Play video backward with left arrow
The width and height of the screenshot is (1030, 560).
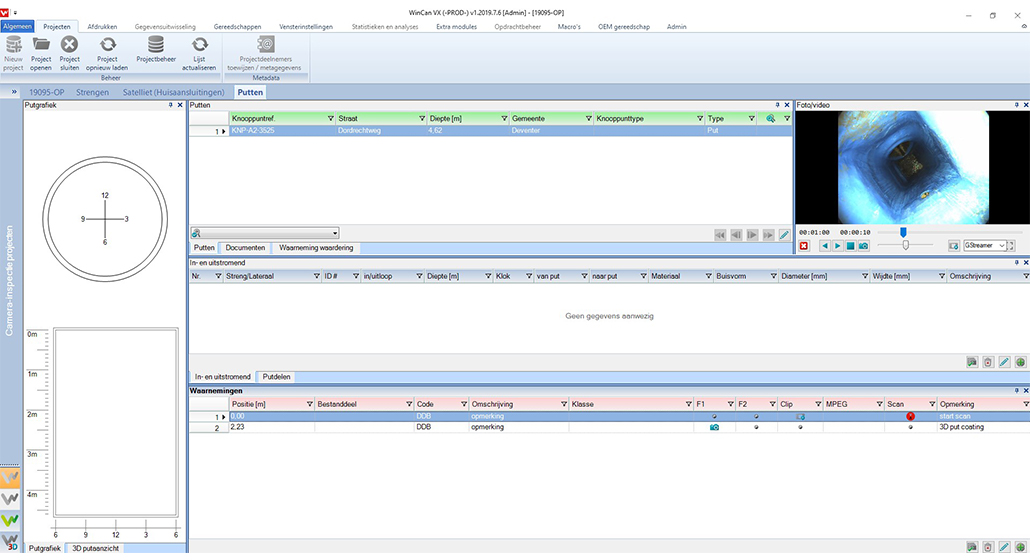825,246
